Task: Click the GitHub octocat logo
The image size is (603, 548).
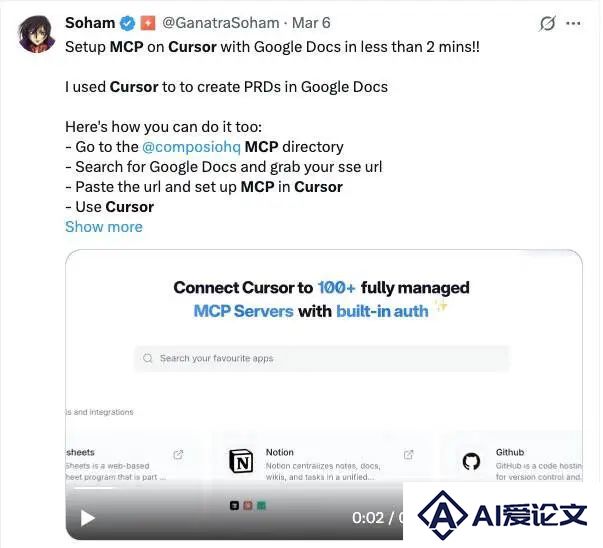Action: tap(471, 461)
